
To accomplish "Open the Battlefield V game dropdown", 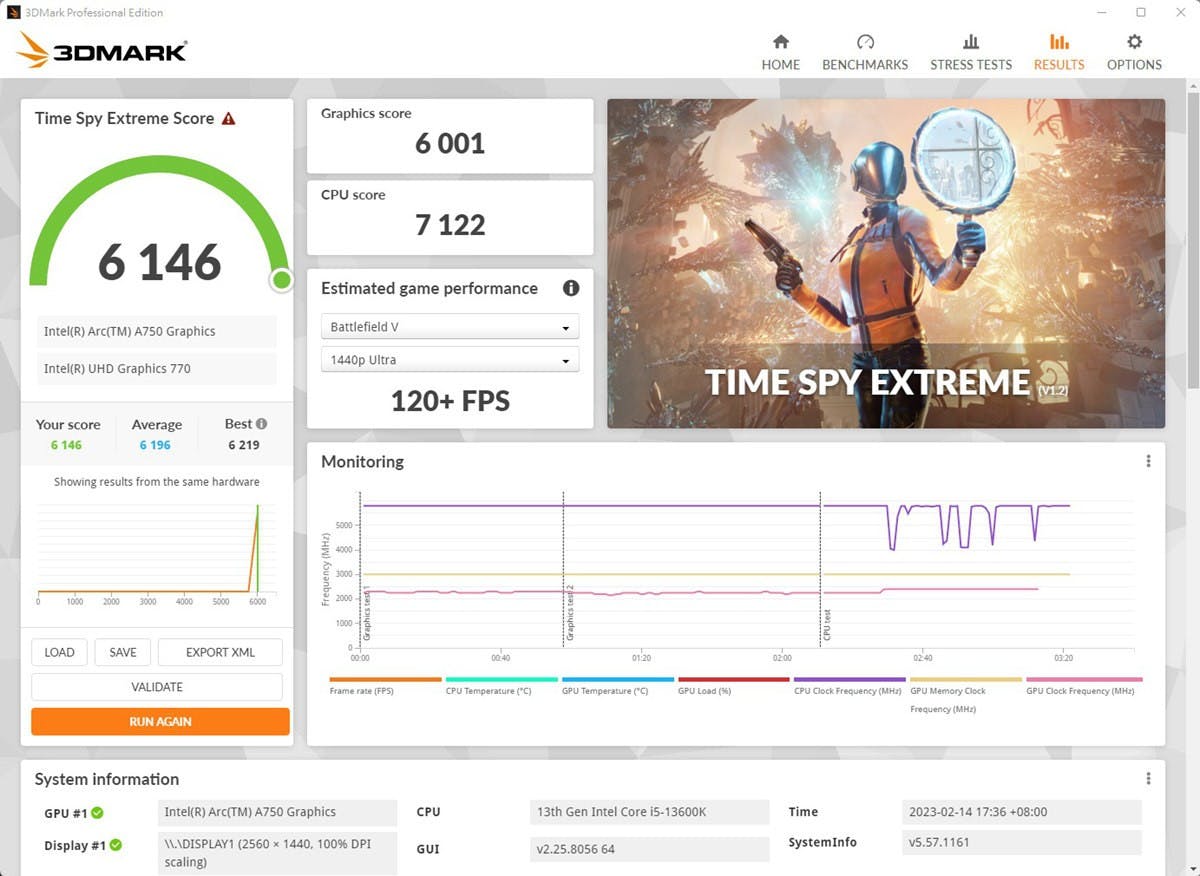I will coord(450,327).
